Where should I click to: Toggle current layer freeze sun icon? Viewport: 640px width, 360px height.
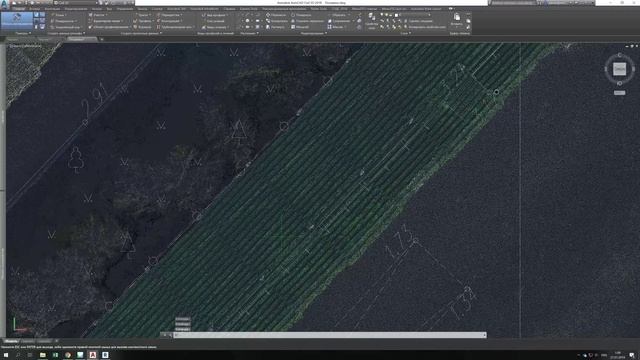click(386, 15)
